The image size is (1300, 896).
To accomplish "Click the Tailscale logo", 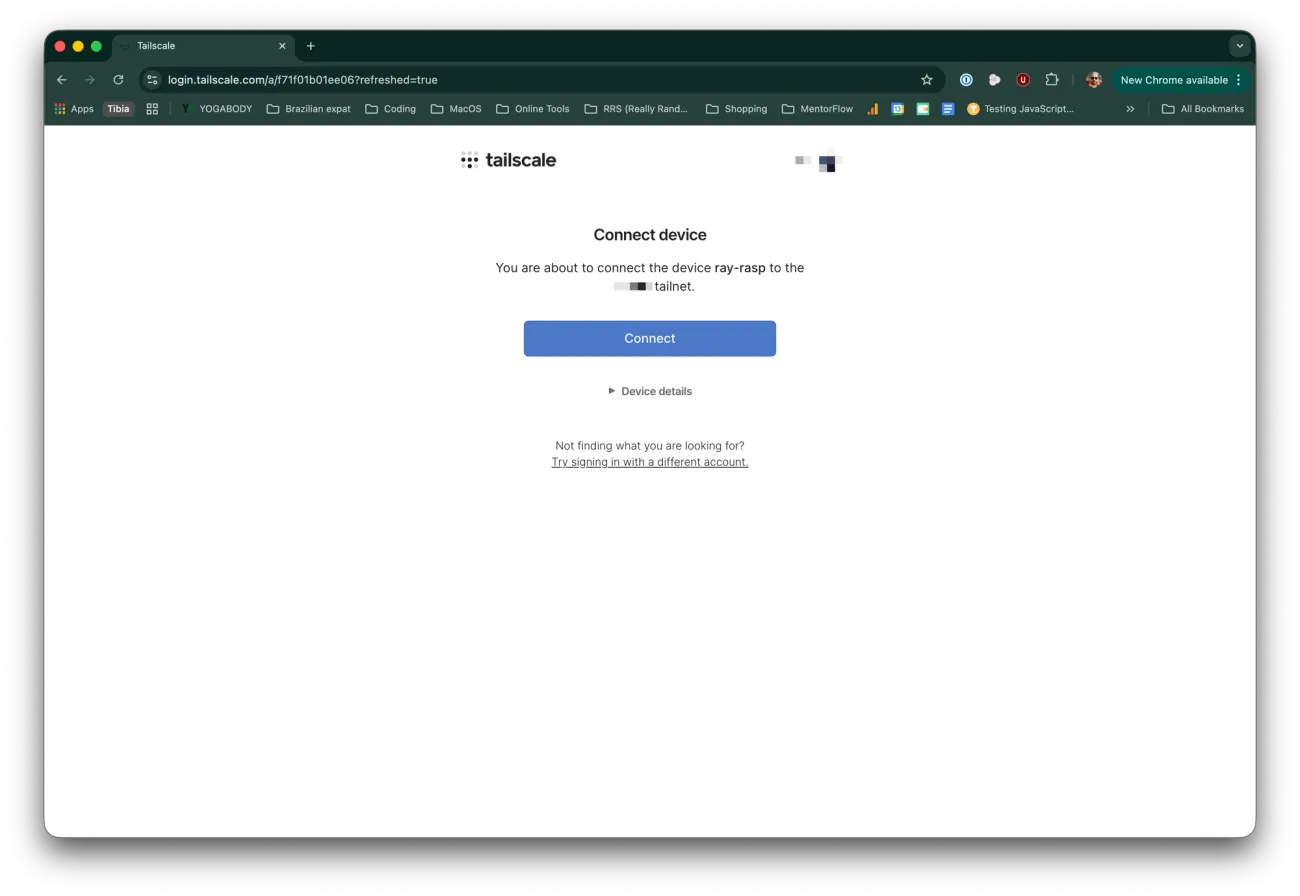I will pyautogui.click(x=508, y=160).
